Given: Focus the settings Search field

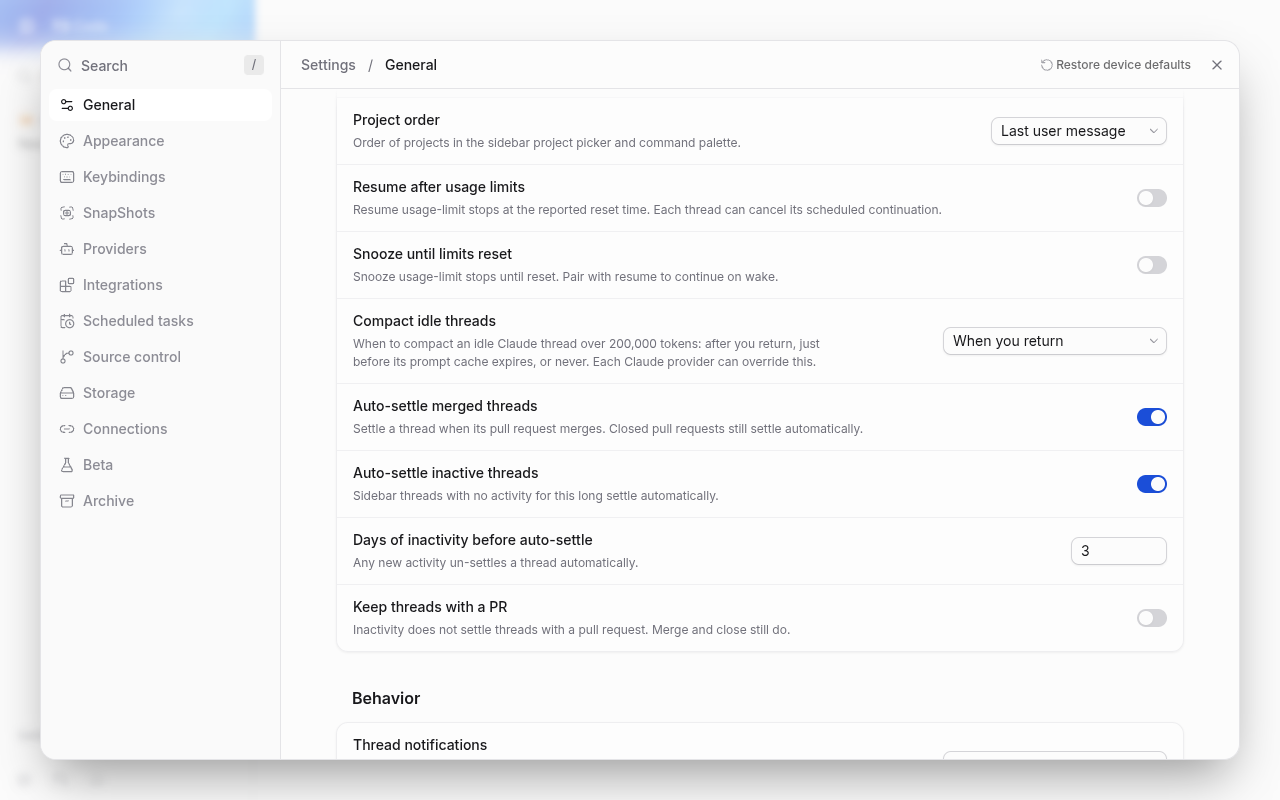Looking at the screenshot, I should 160,66.
